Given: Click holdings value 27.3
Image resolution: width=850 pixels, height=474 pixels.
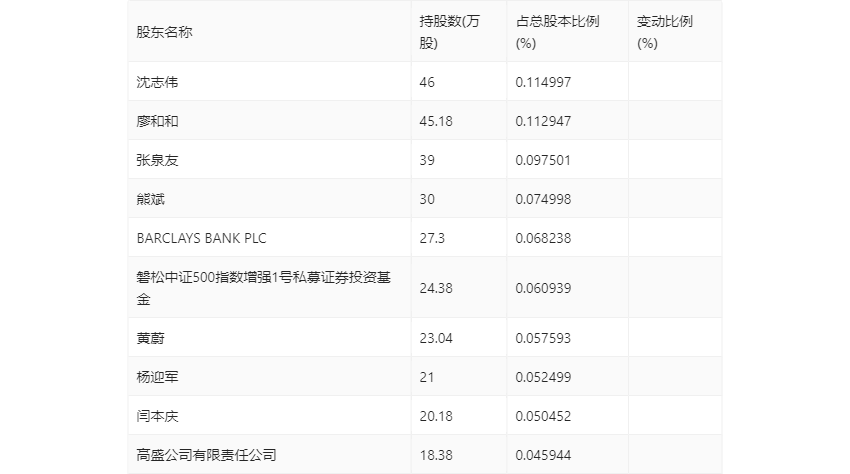Looking at the screenshot, I should 432,238.
